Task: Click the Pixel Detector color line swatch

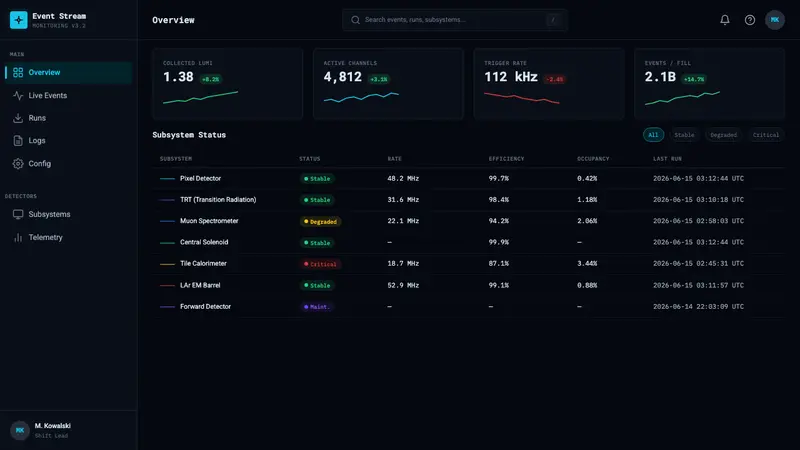Action: 167,179
